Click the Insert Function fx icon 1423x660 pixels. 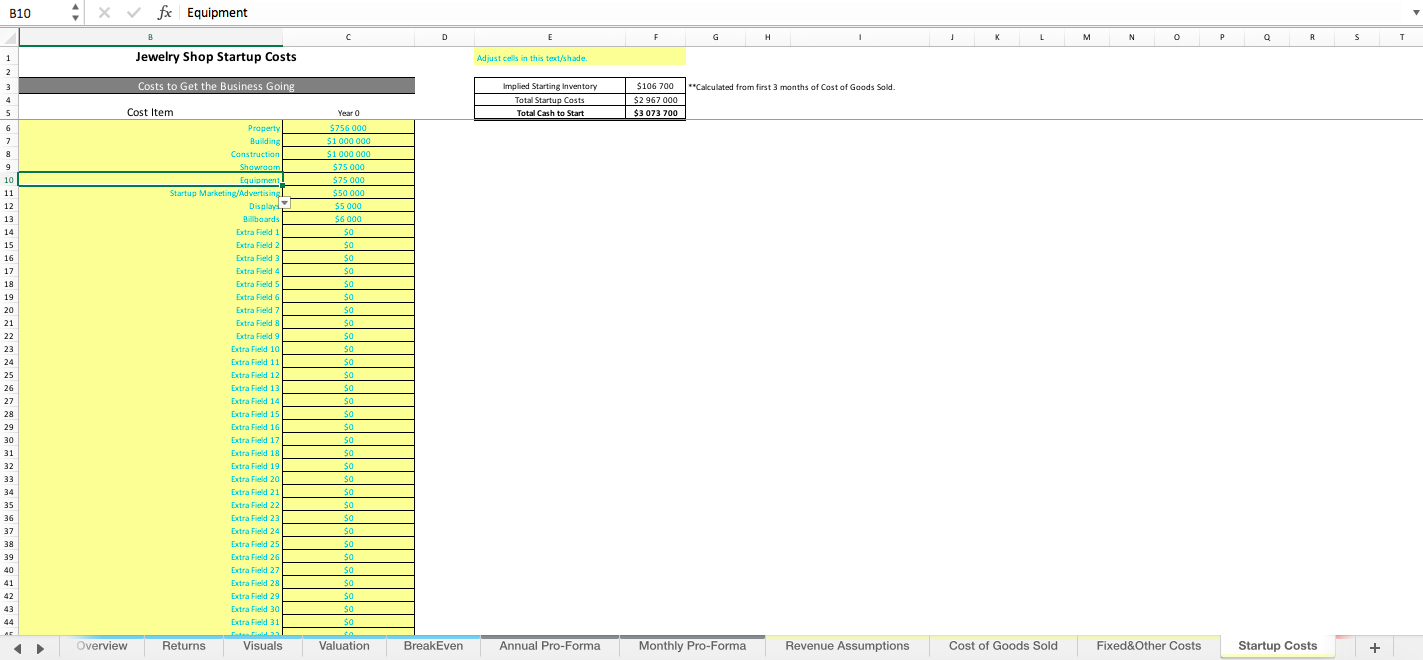[x=165, y=12]
